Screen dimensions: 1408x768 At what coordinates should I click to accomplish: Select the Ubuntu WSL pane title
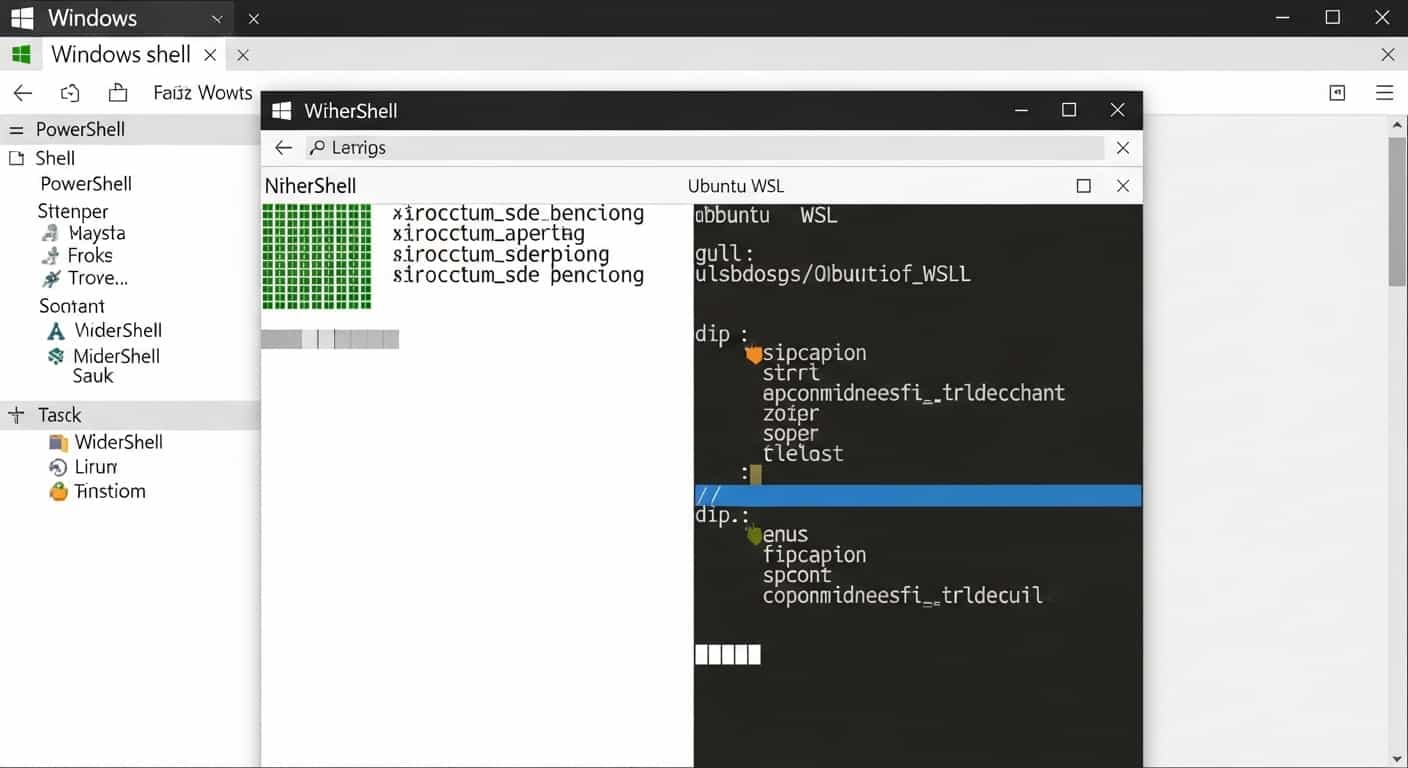pos(735,186)
